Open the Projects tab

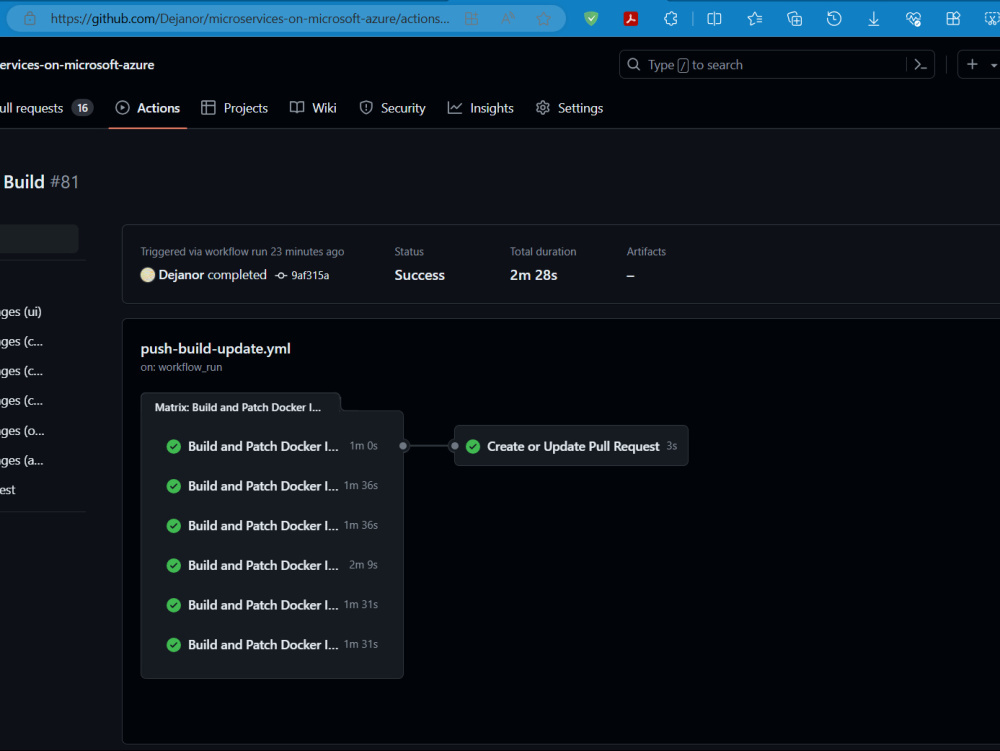click(234, 108)
